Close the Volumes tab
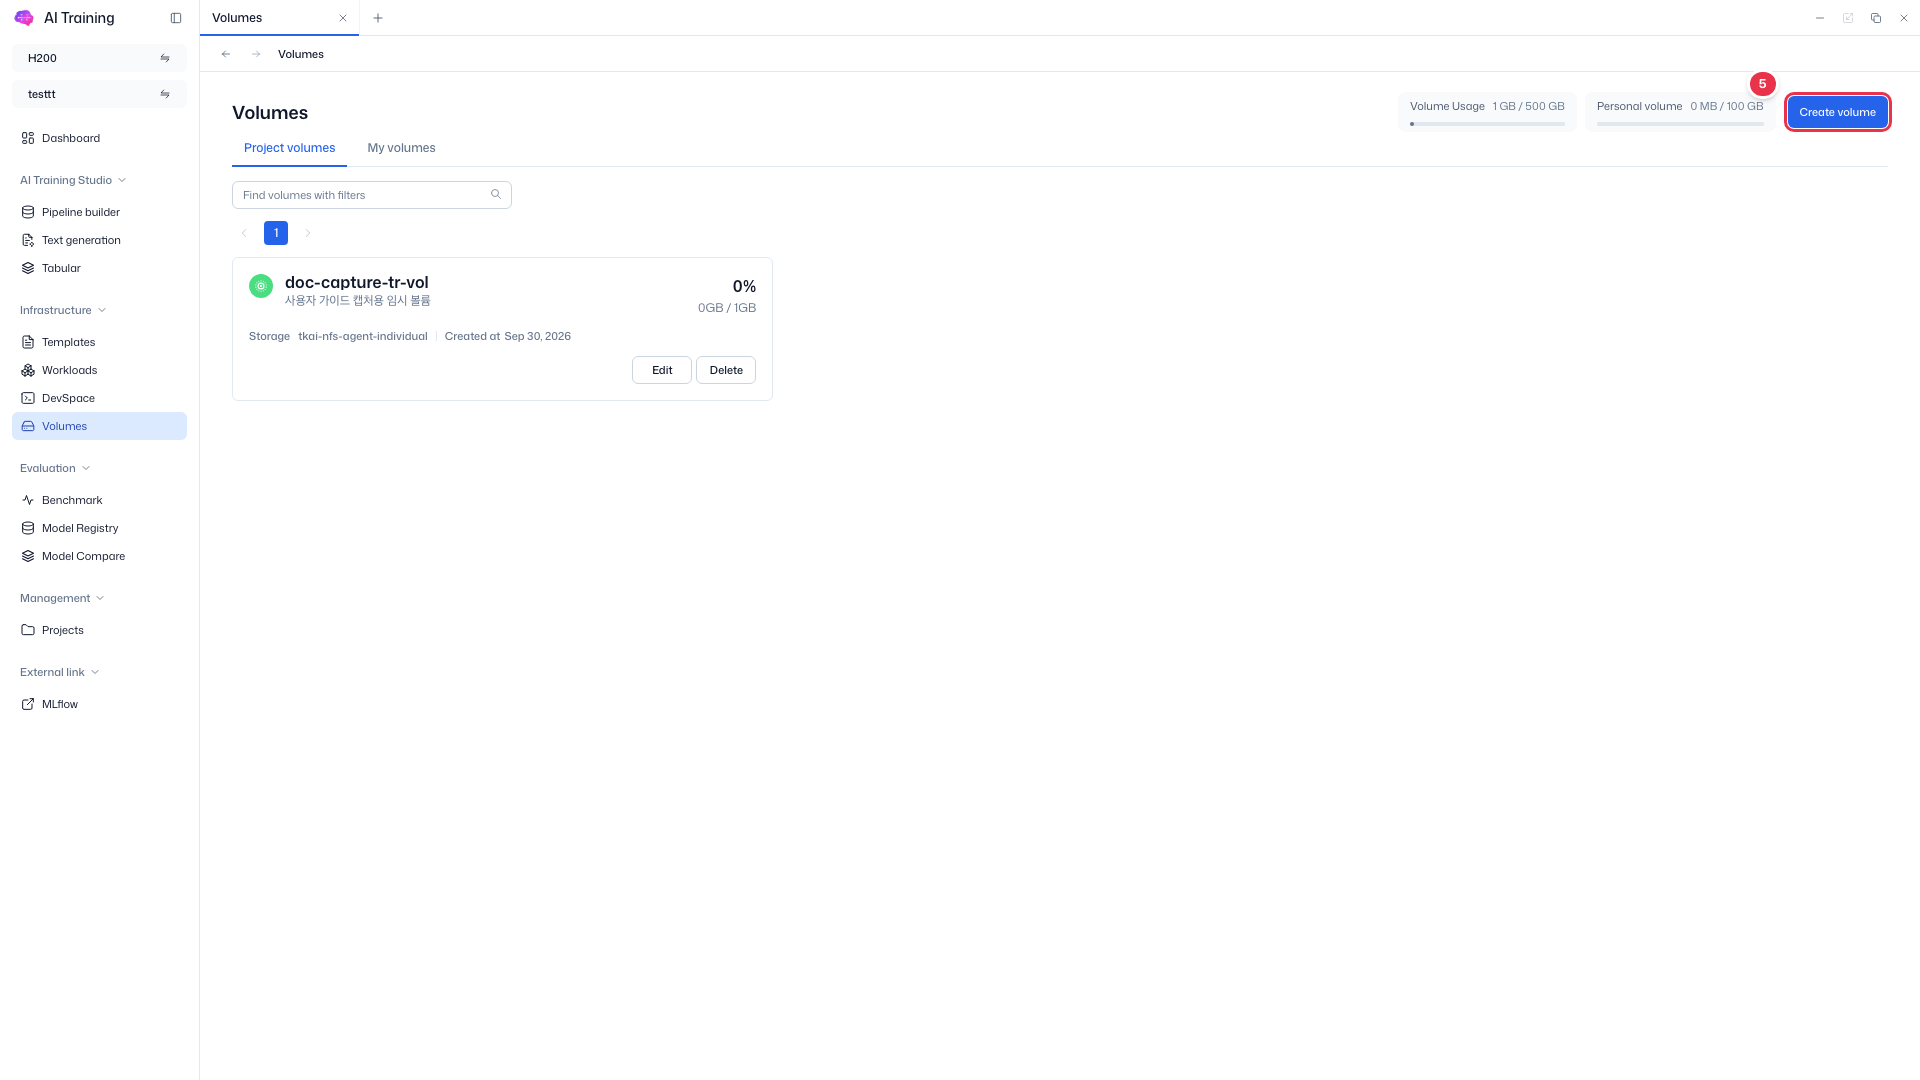The width and height of the screenshot is (1920, 1080). click(x=343, y=18)
